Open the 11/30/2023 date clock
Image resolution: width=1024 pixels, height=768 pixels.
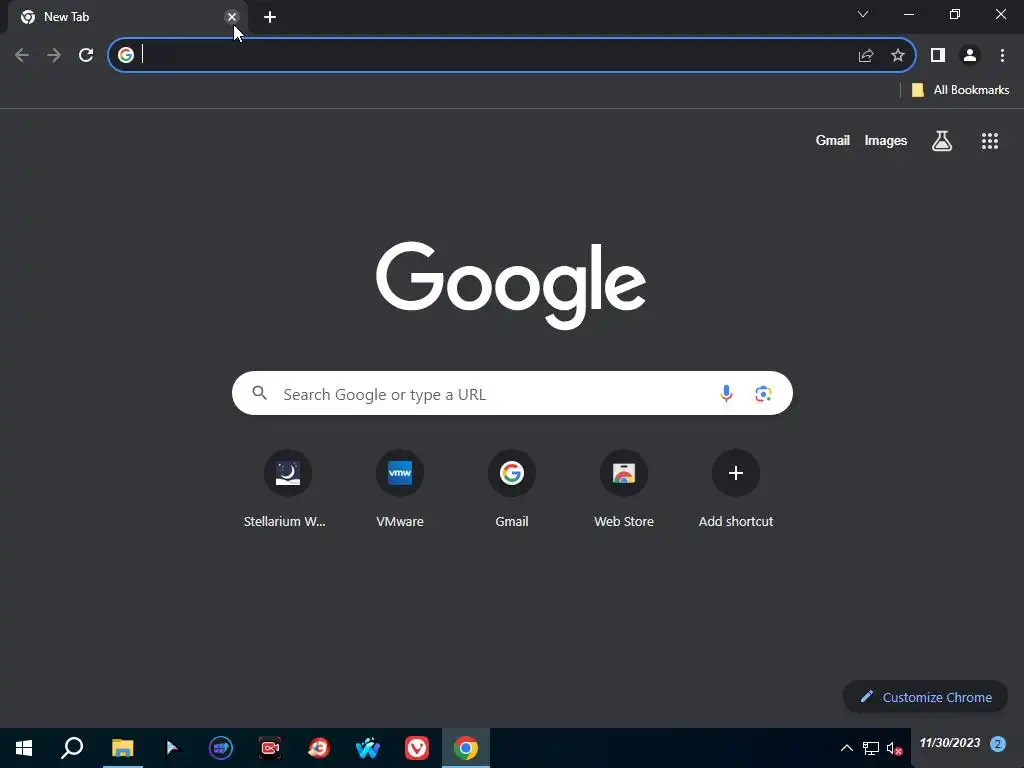tap(950, 743)
